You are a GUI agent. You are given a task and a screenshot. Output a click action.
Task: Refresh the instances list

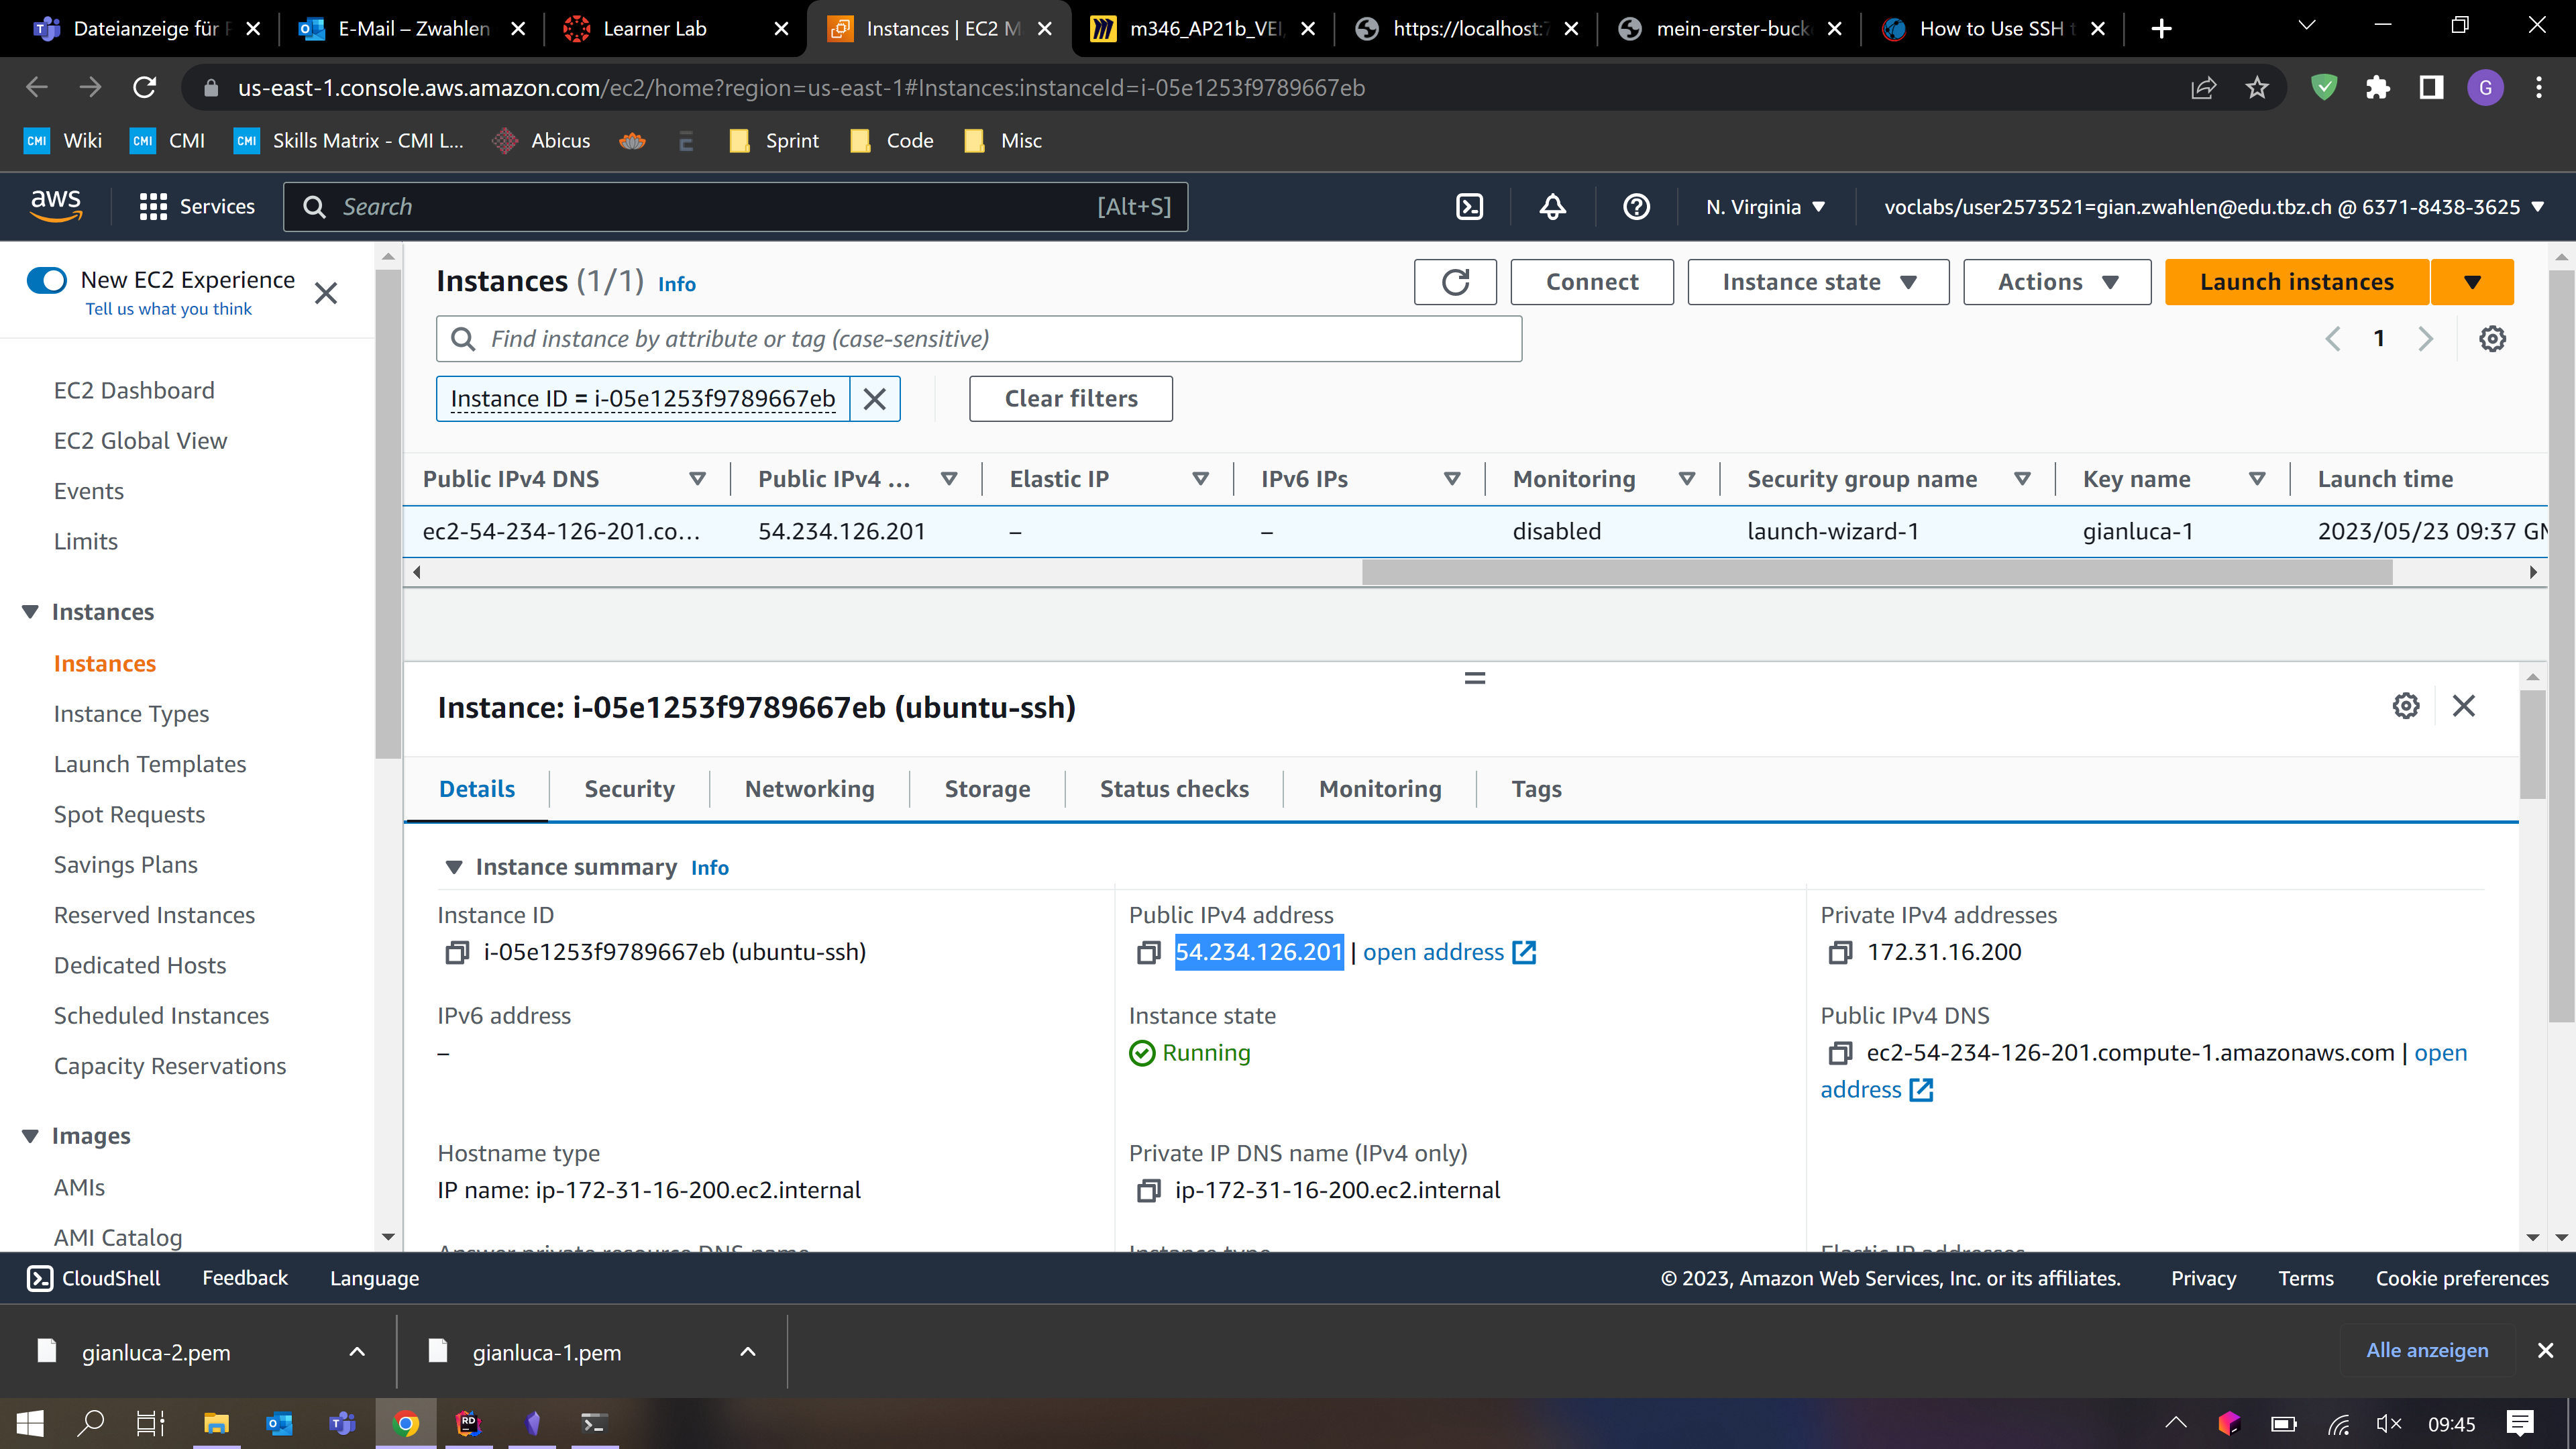tap(1455, 282)
